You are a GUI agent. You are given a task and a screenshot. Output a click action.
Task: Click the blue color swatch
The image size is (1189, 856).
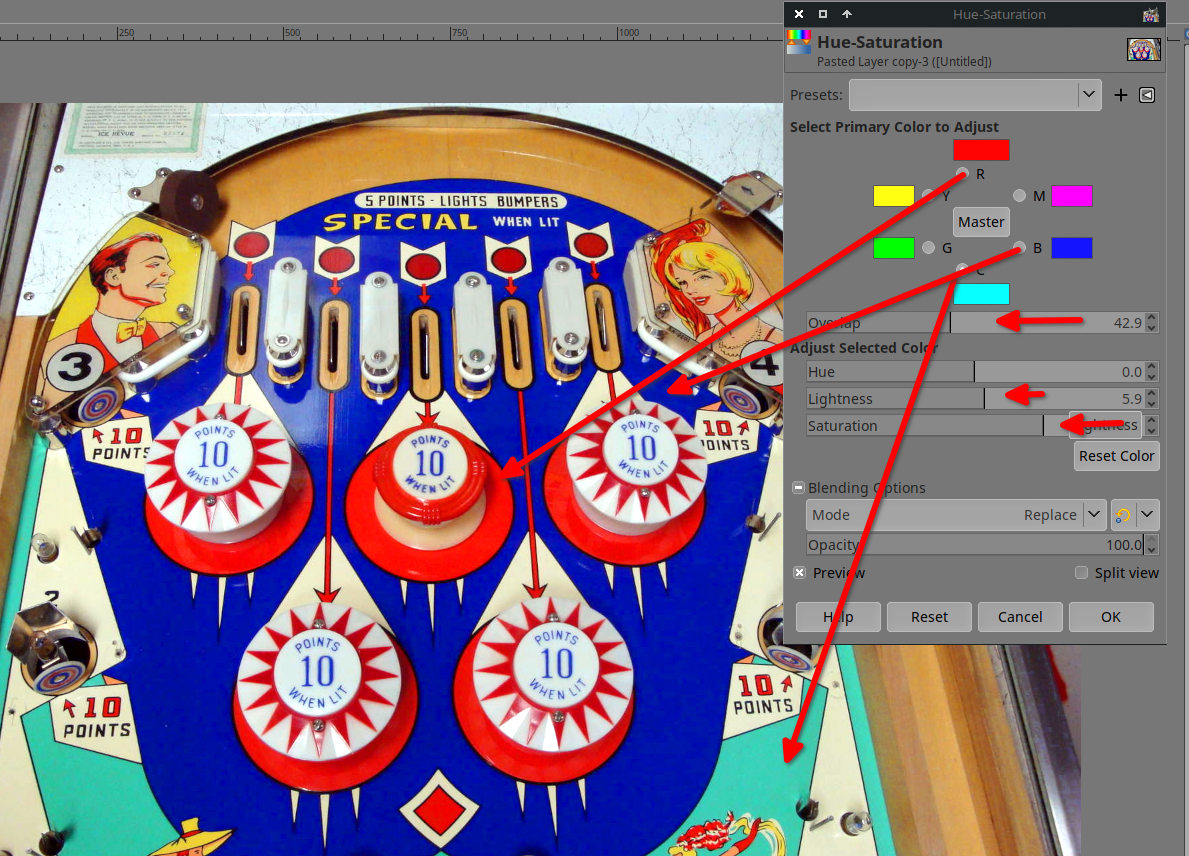pyautogui.click(x=1072, y=248)
